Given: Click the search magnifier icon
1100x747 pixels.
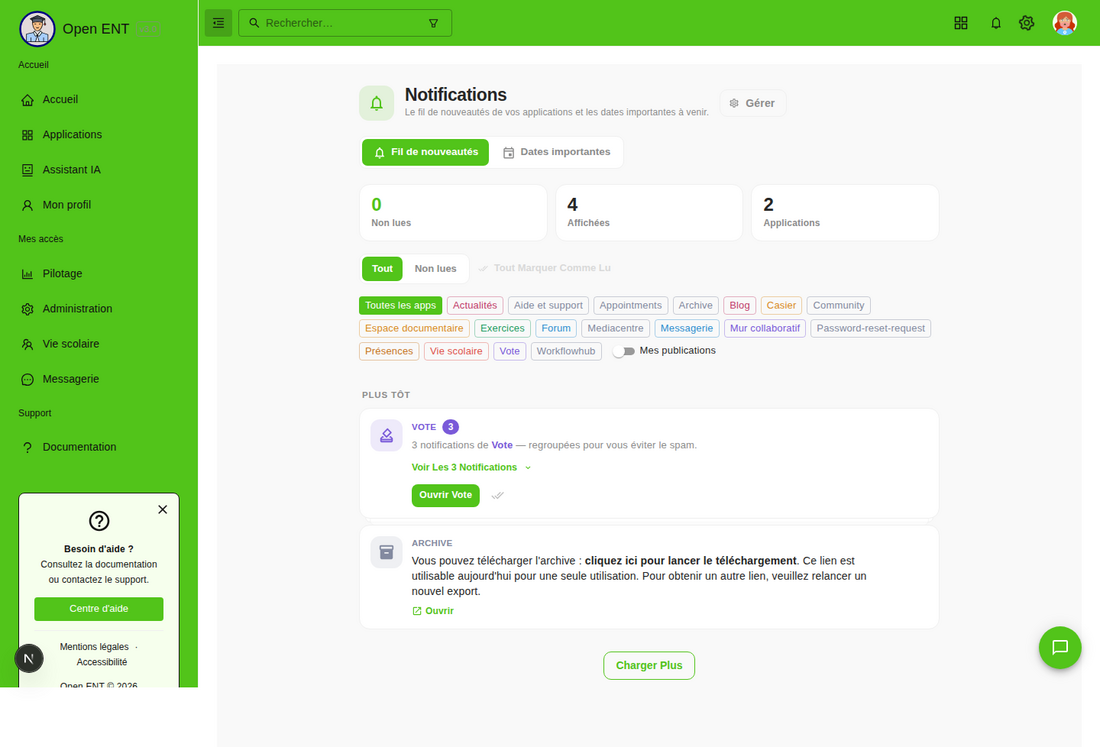Looking at the screenshot, I should [255, 23].
